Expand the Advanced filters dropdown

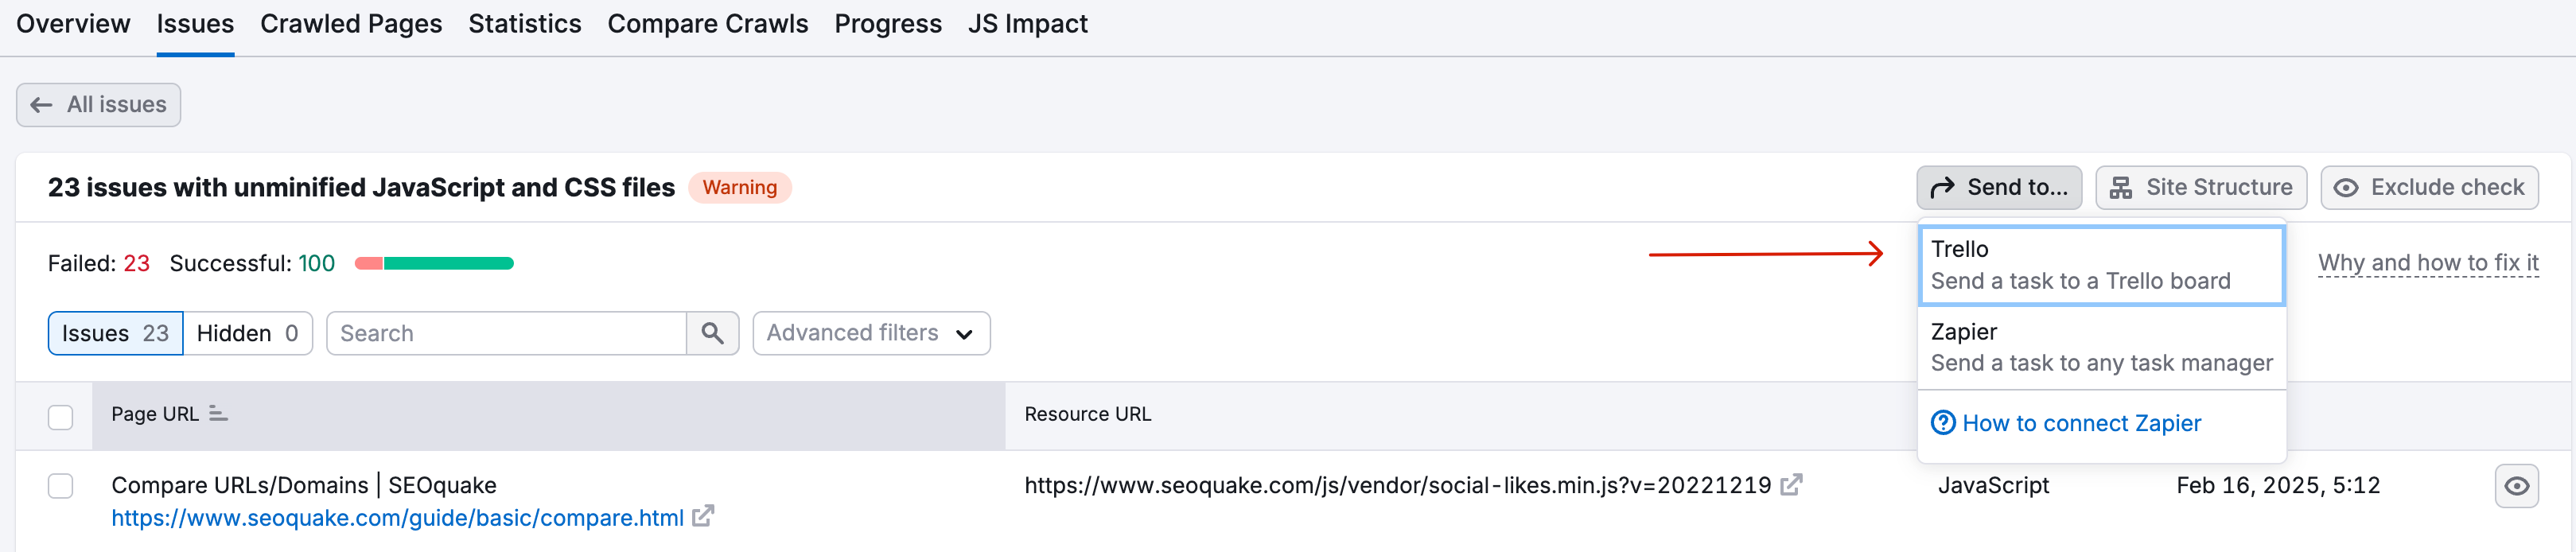(870, 333)
